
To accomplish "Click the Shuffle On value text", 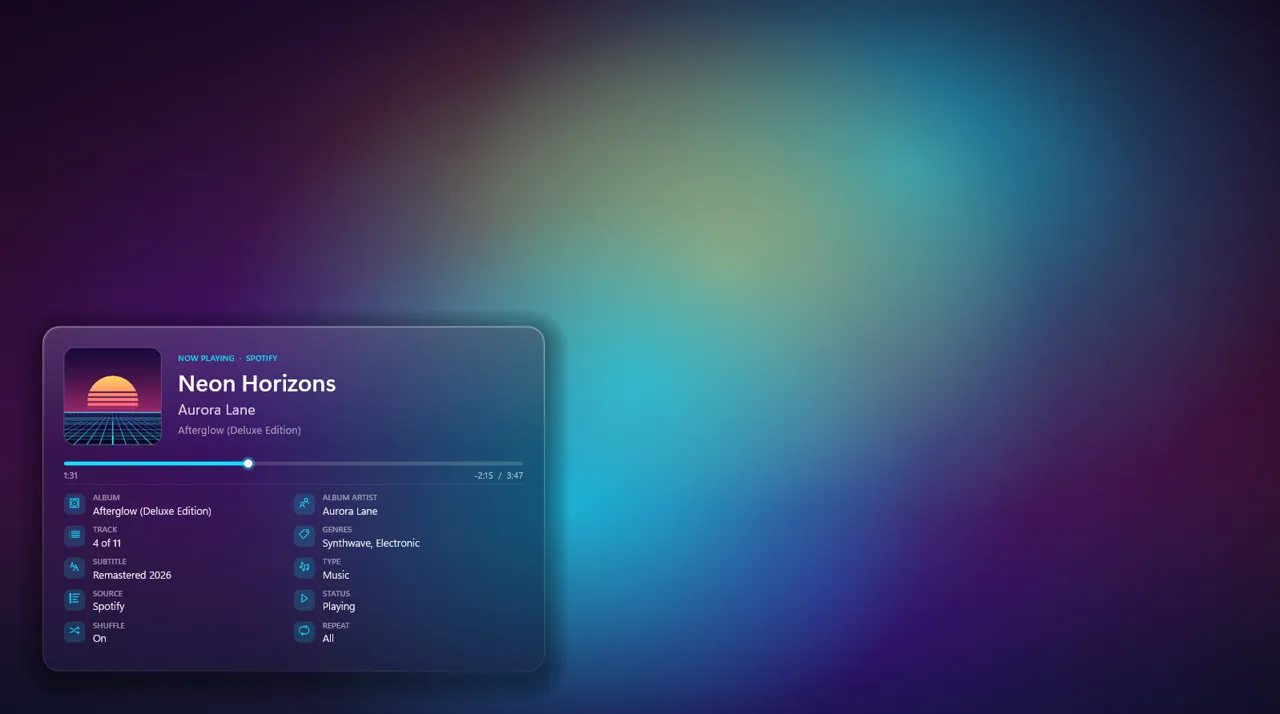I will click(x=99, y=638).
